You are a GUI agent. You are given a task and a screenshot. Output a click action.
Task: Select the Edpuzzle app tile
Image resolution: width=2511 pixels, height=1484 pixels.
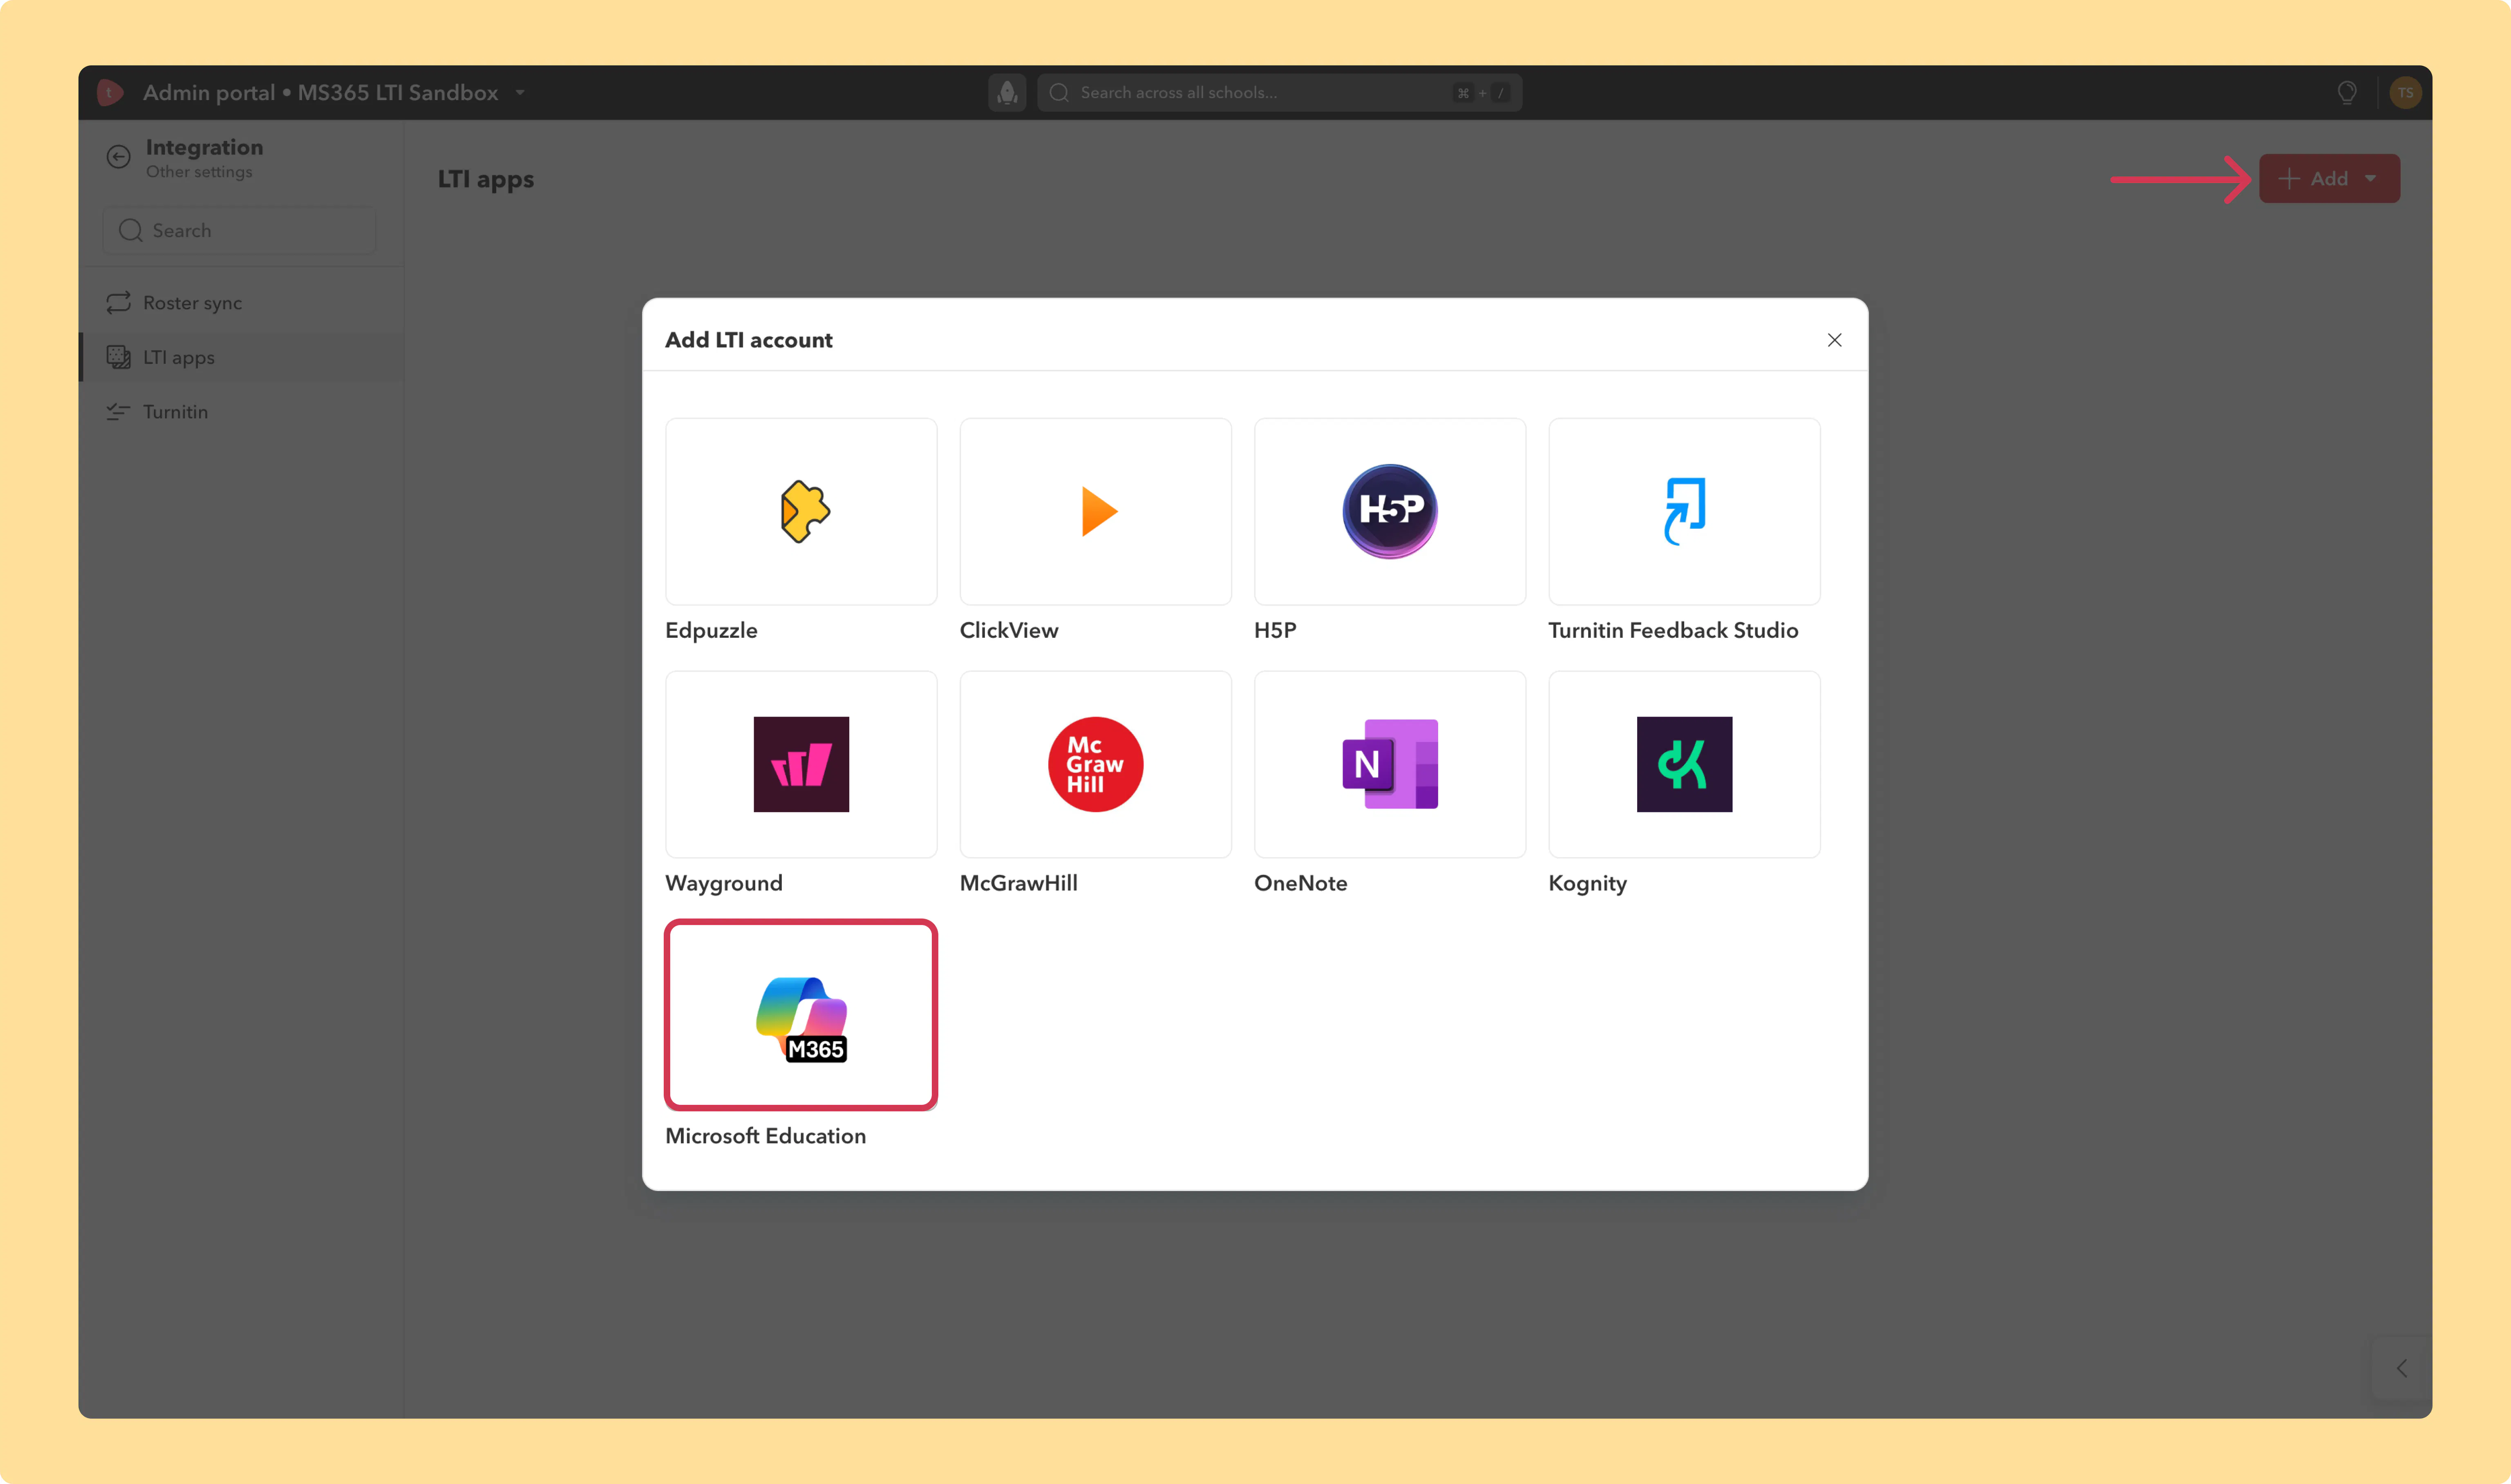point(801,511)
